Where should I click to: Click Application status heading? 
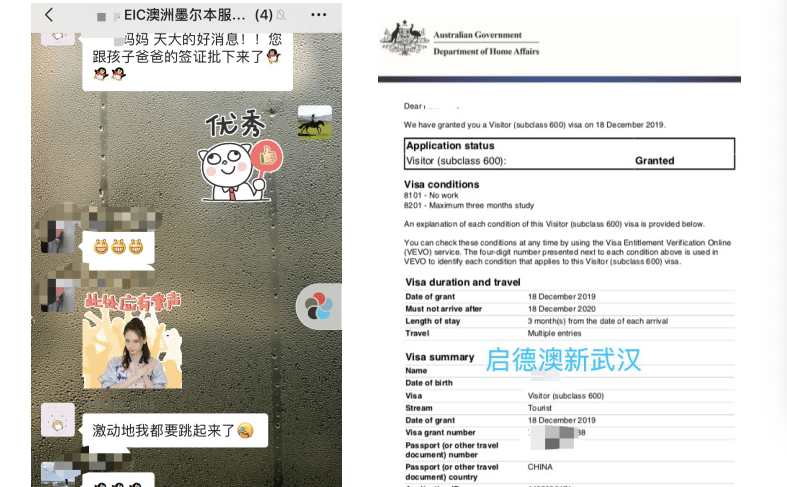(450, 146)
